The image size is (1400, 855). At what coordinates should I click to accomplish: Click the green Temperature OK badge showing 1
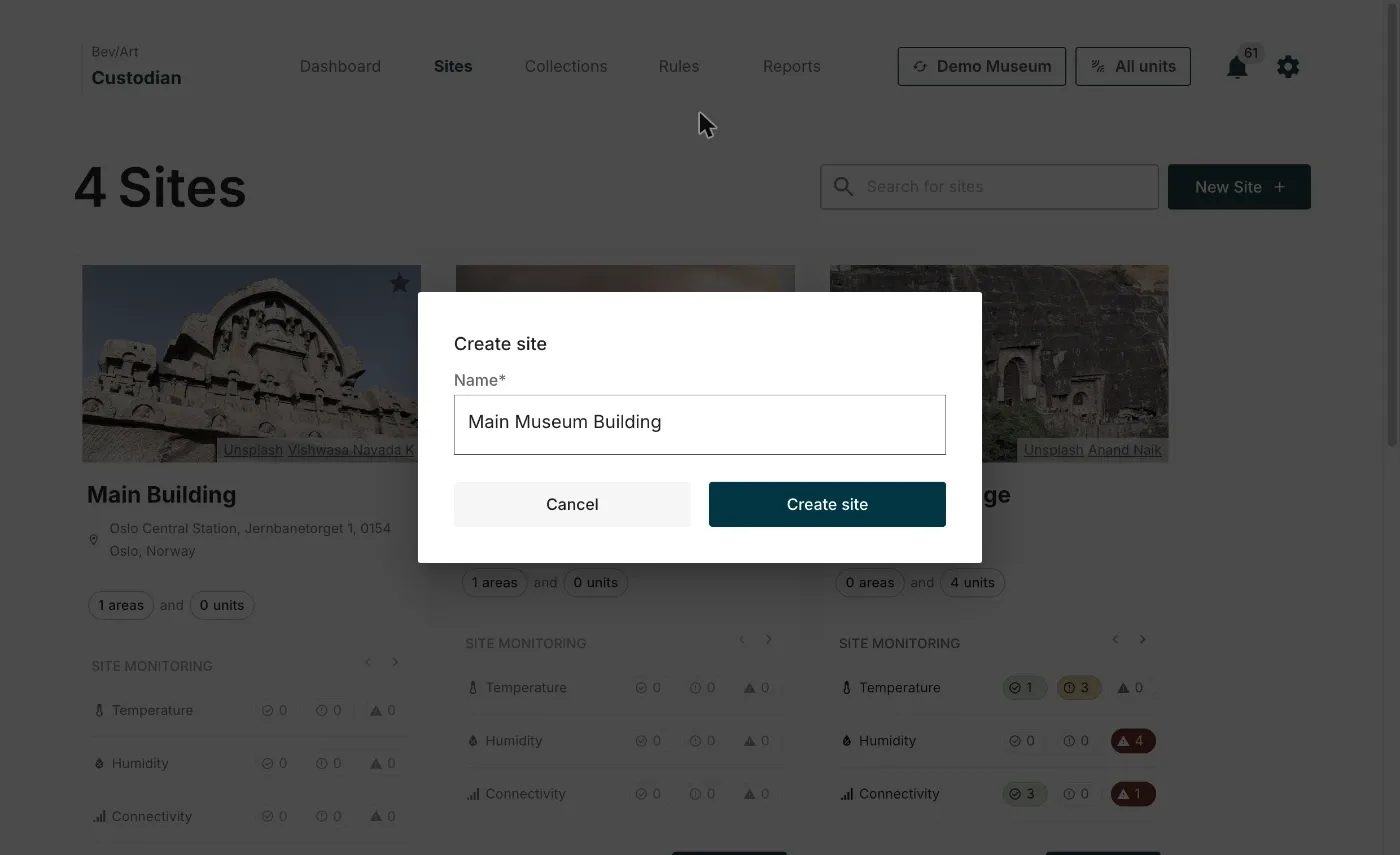1025,688
